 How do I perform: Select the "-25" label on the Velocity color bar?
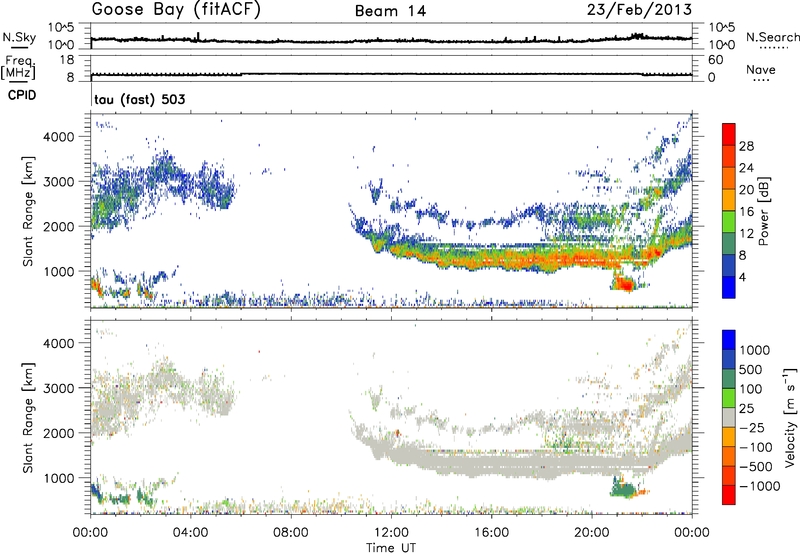coord(751,427)
